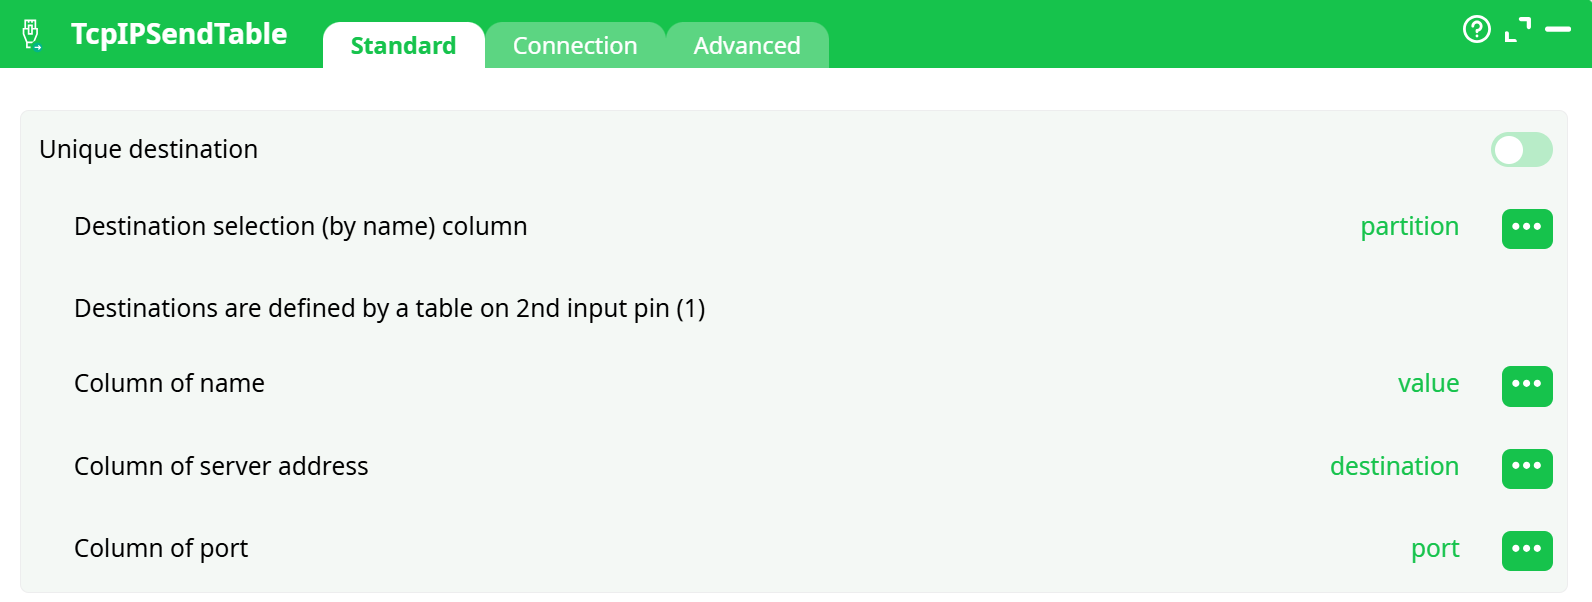Collapse the panel with the minus icon
This screenshot has height=602, width=1592.
click(1558, 30)
